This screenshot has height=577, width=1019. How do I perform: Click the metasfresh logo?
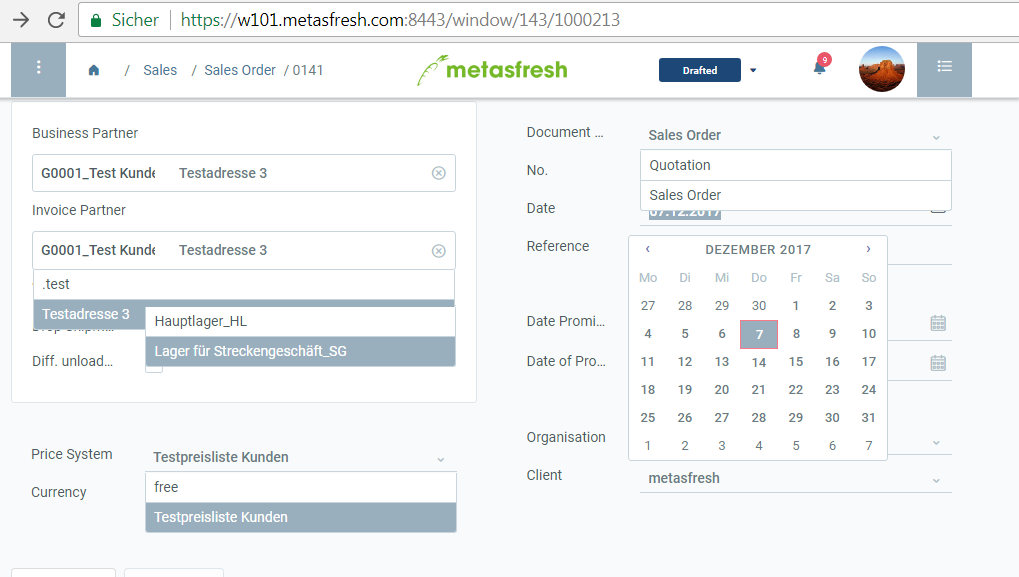[x=492, y=70]
